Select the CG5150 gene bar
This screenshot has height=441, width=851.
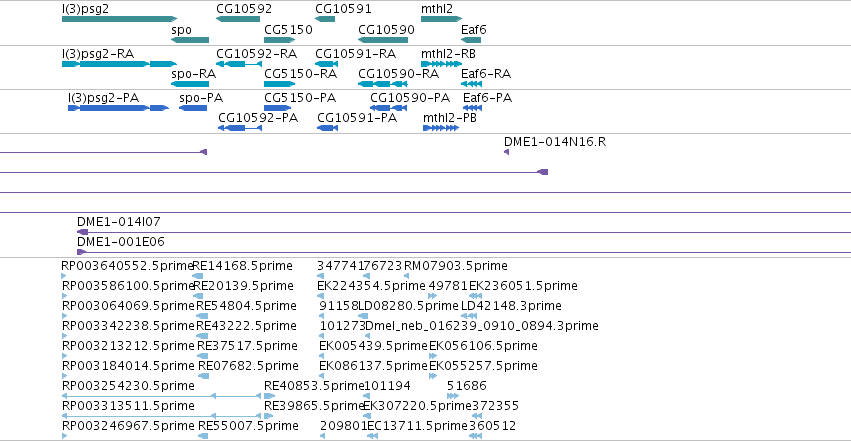[x=280, y=40]
